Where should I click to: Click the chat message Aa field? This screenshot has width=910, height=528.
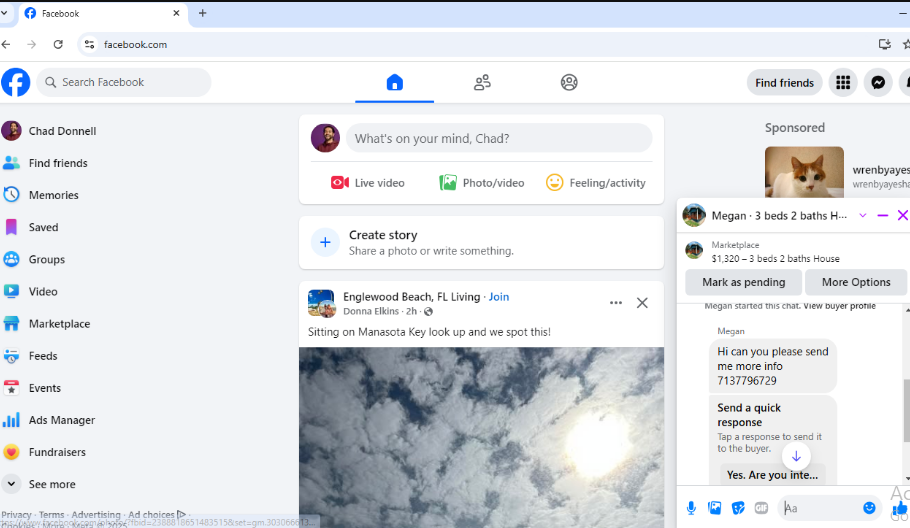(821, 508)
